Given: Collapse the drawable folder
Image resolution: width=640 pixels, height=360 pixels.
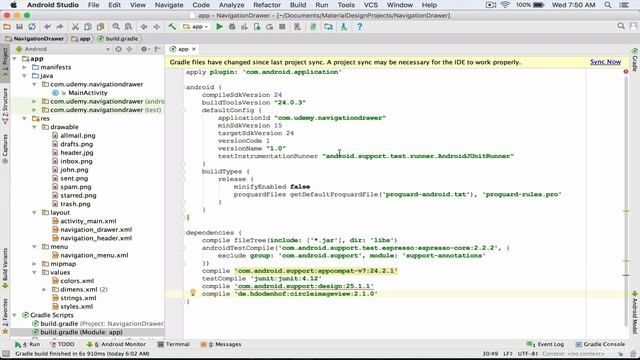Looking at the screenshot, I should point(35,127).
